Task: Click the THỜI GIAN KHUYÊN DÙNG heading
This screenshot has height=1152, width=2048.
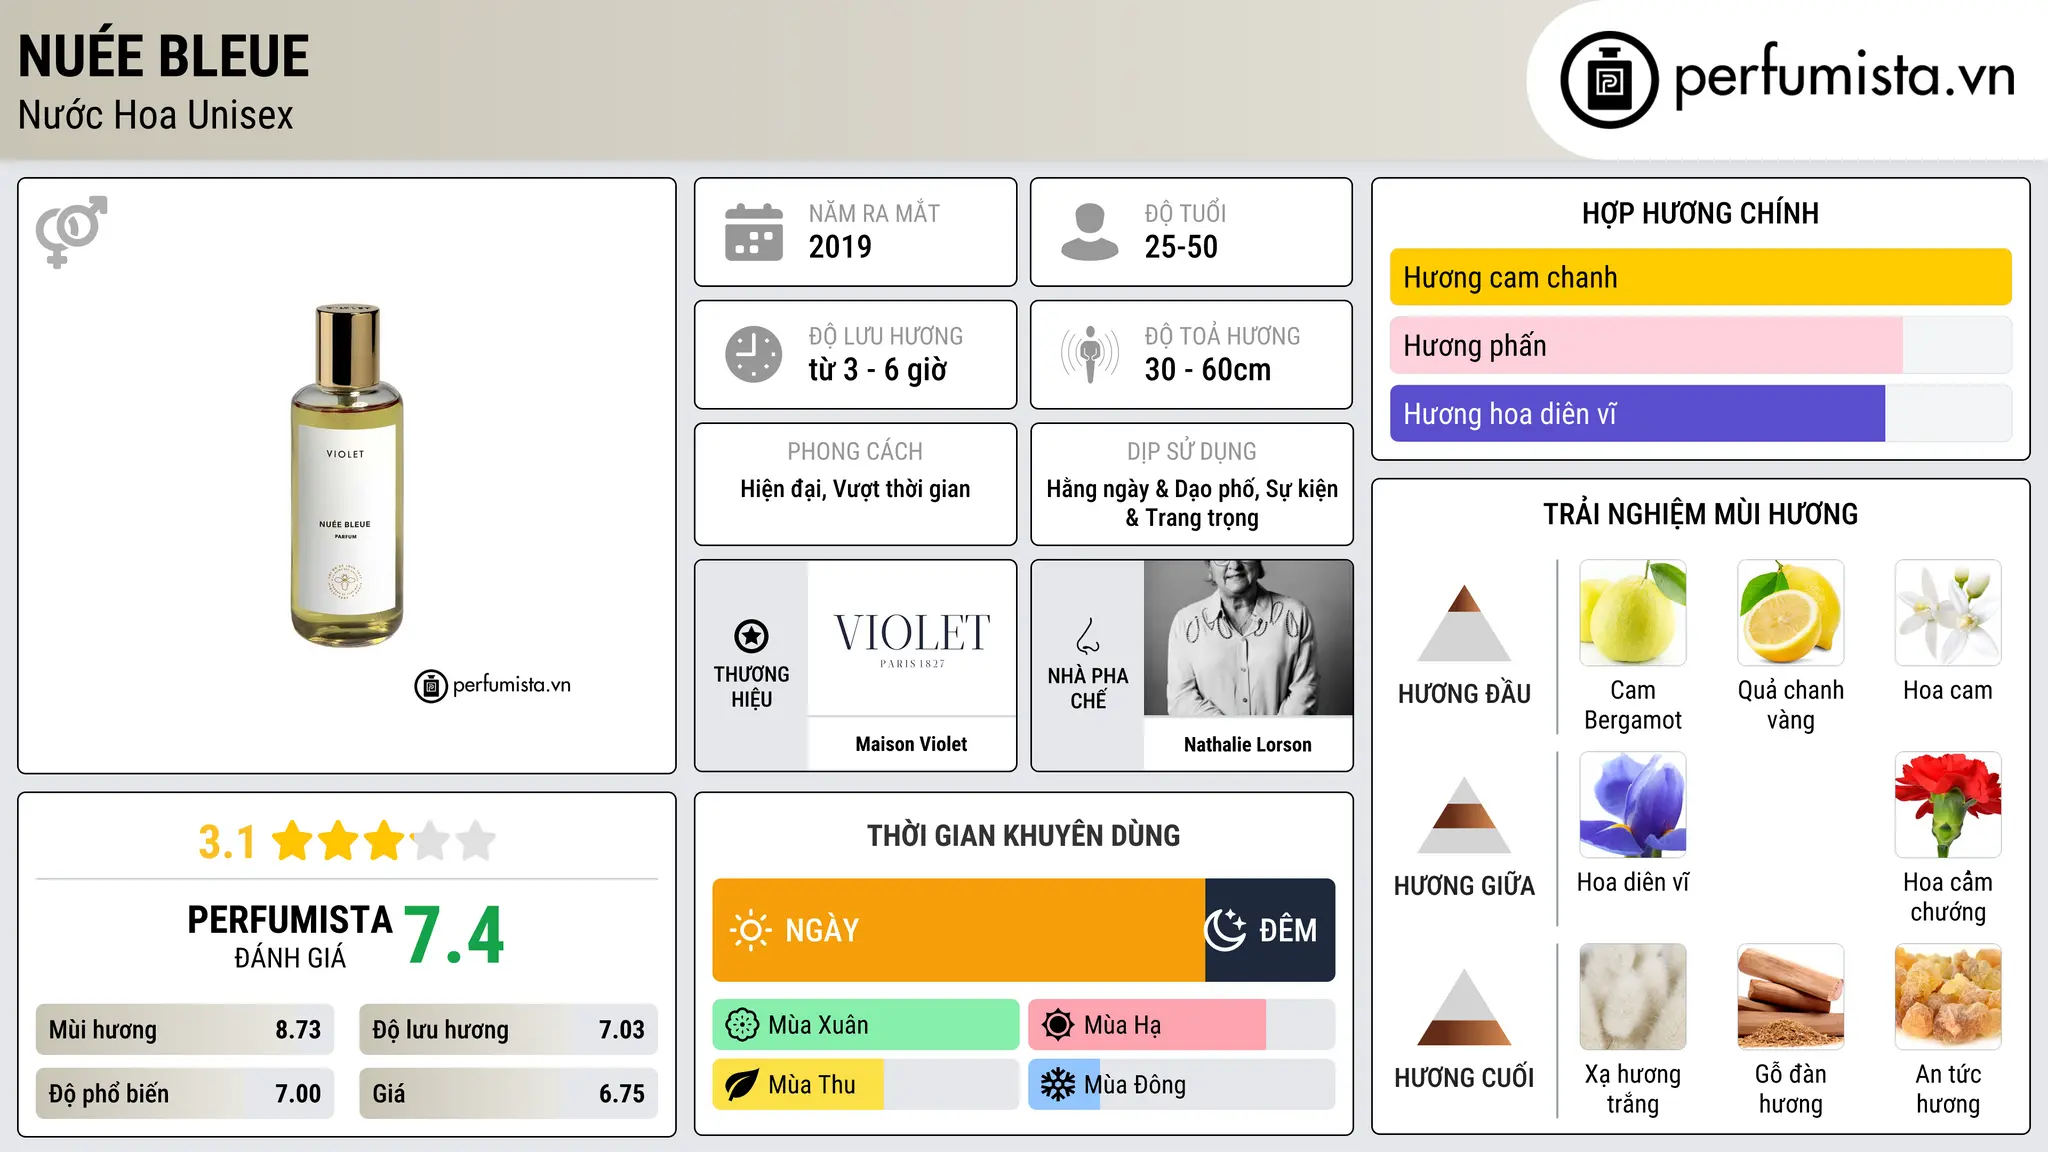Action: [1023, 835]
